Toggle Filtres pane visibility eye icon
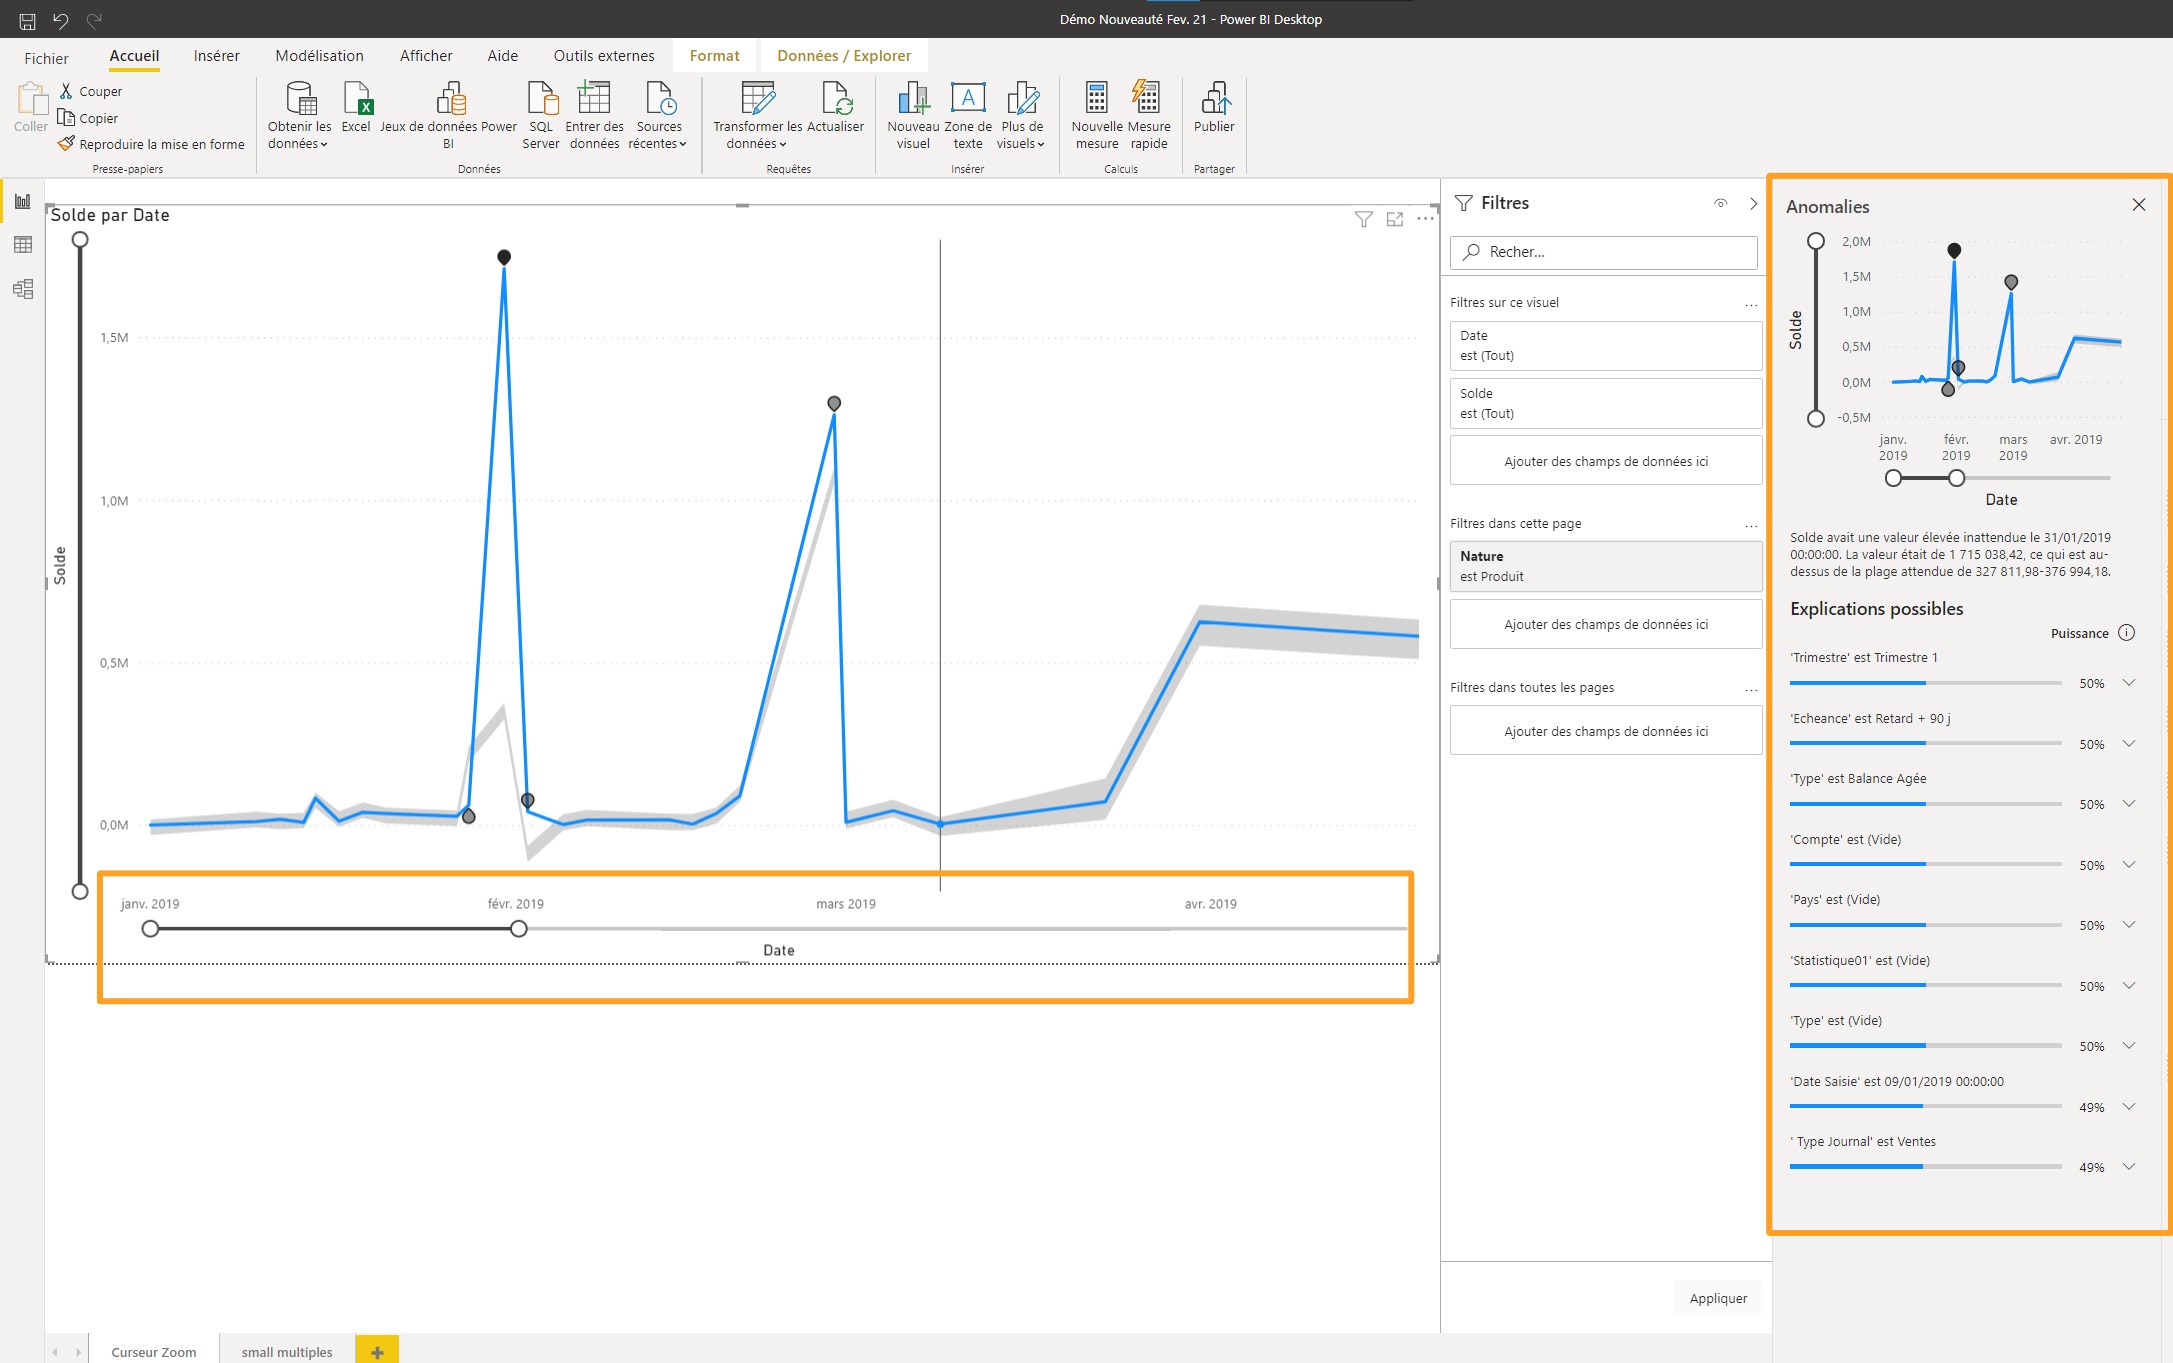The image size is (2173, 1363). click(x=1720, y=203)
